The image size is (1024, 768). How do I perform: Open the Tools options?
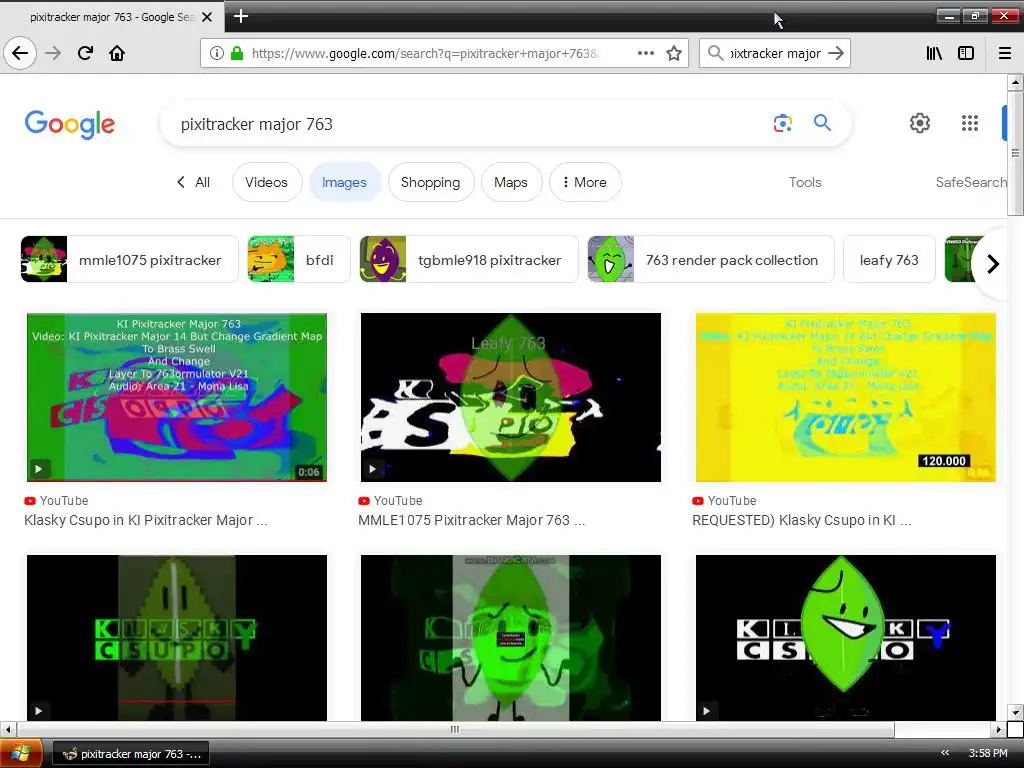tap(805, 182)
